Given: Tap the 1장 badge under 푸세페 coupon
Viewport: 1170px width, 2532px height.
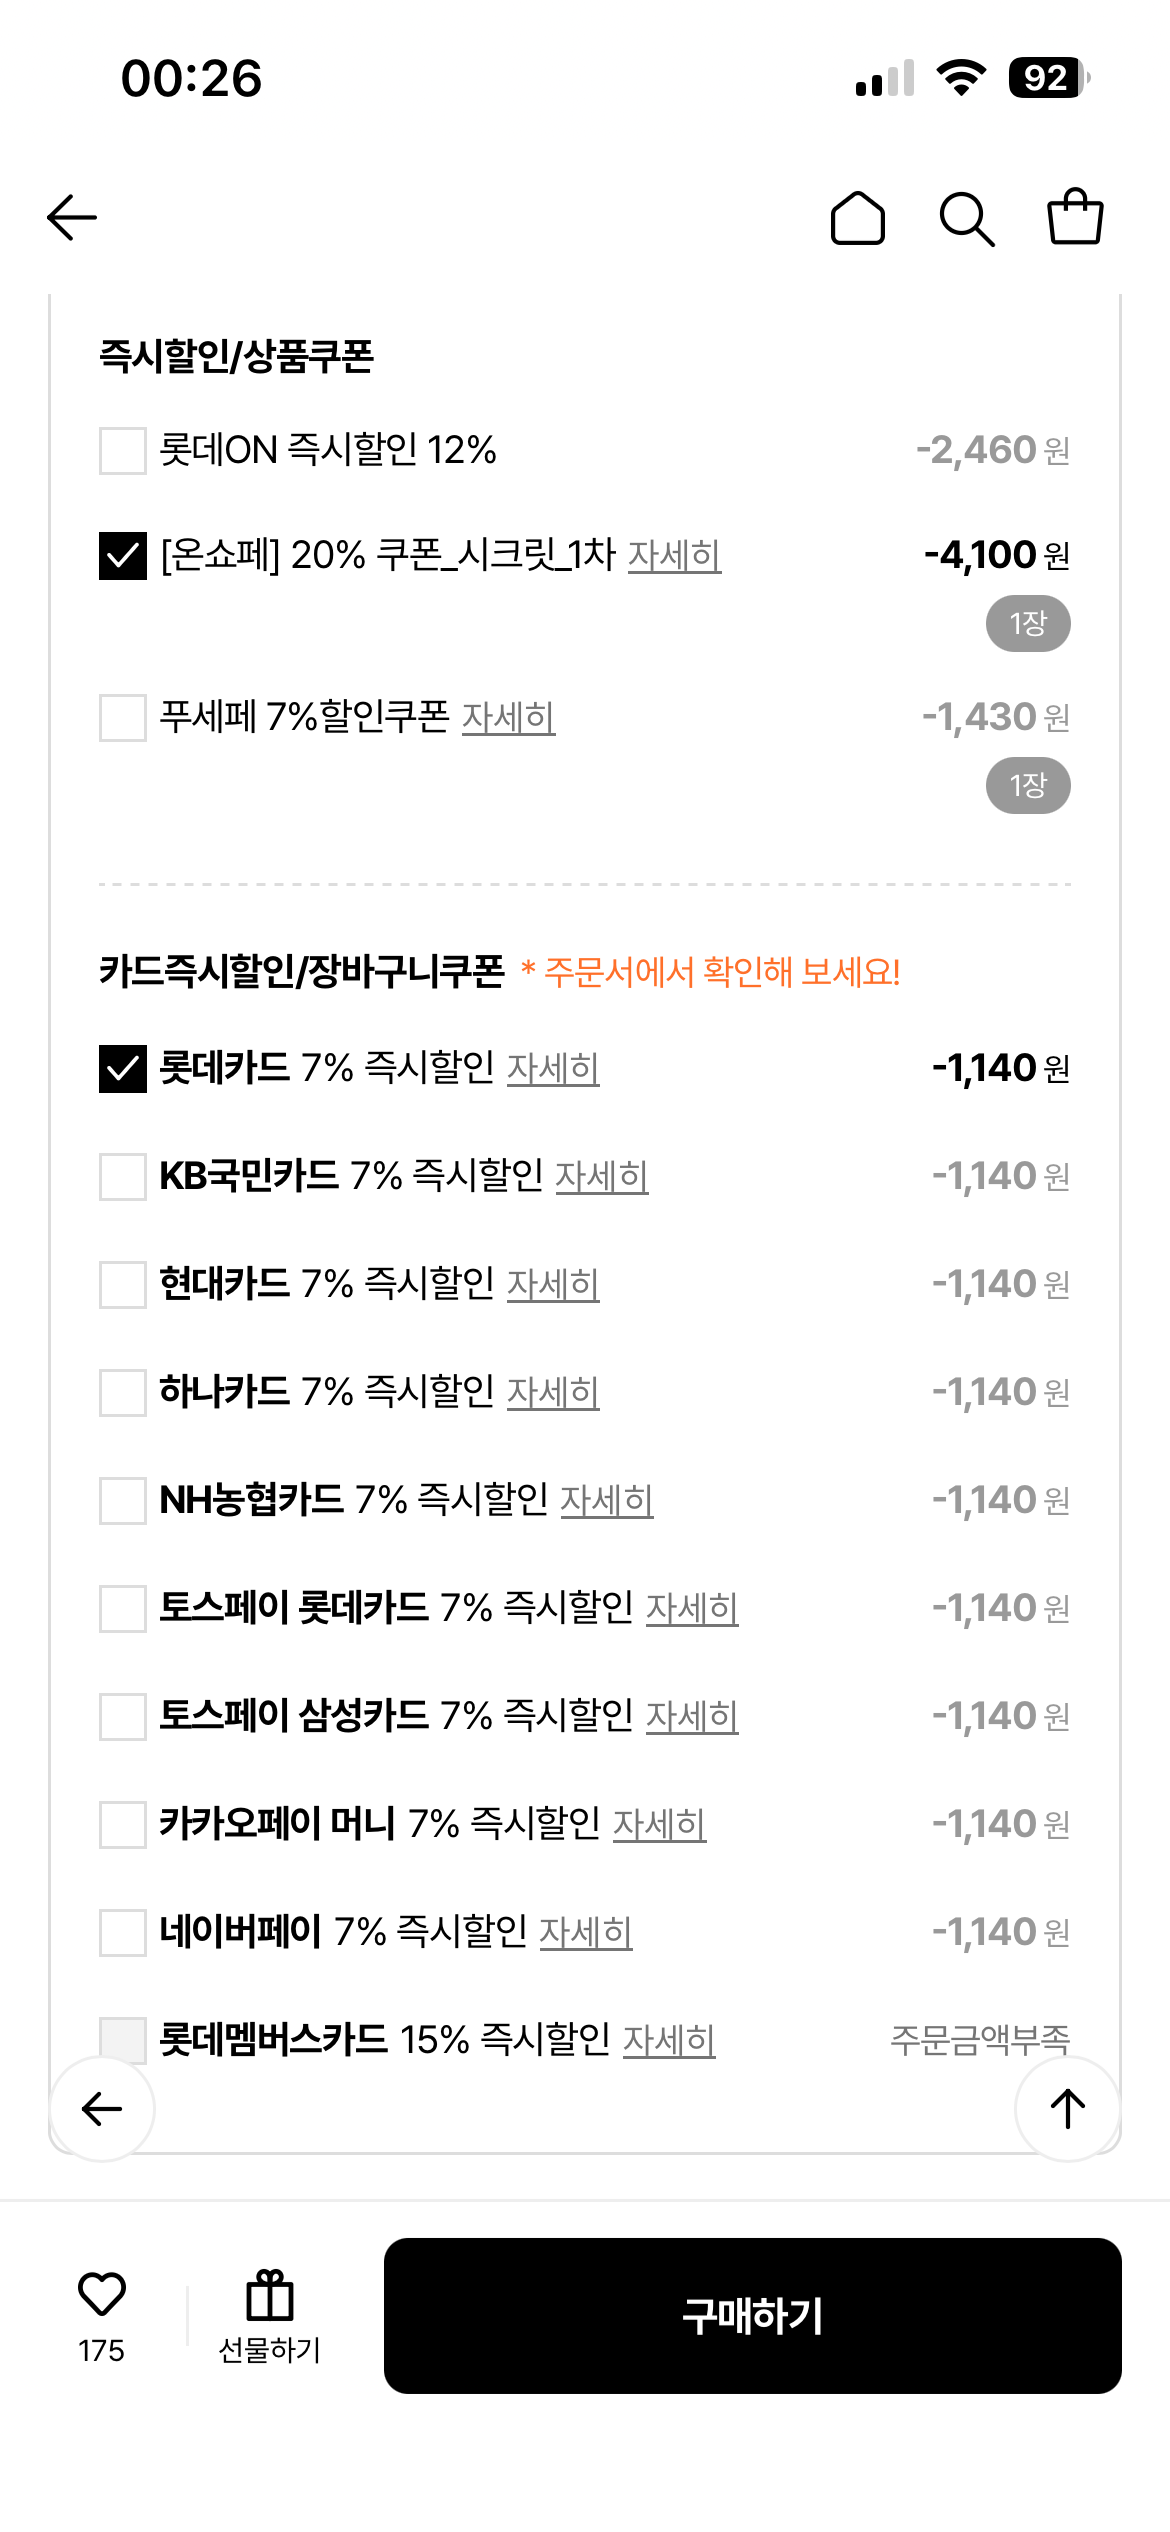Looking at the screenshot, I should pos(1028,786).
